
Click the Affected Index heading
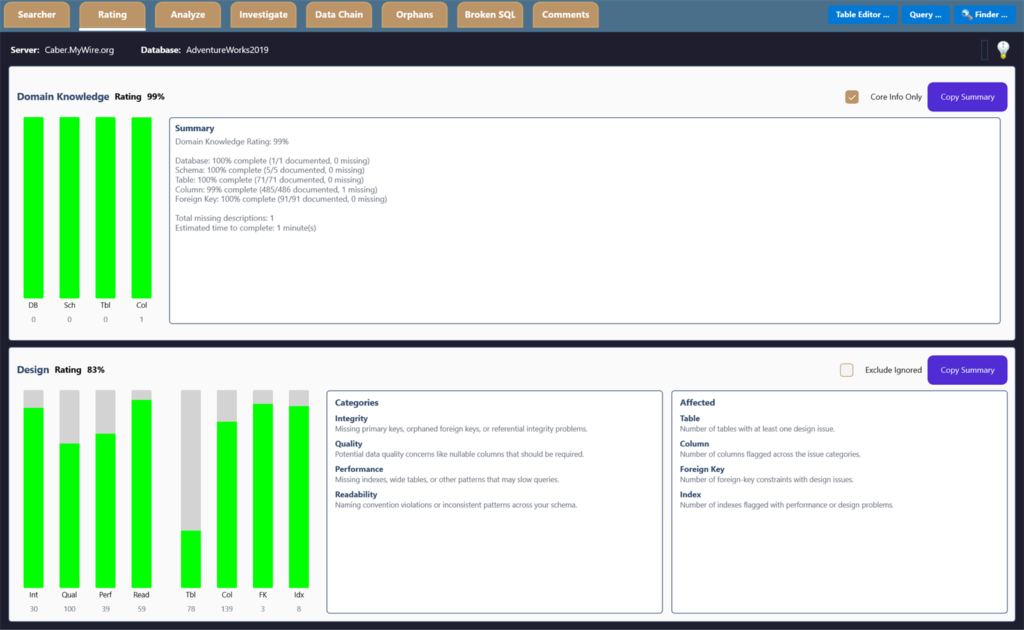coord(690,495)
